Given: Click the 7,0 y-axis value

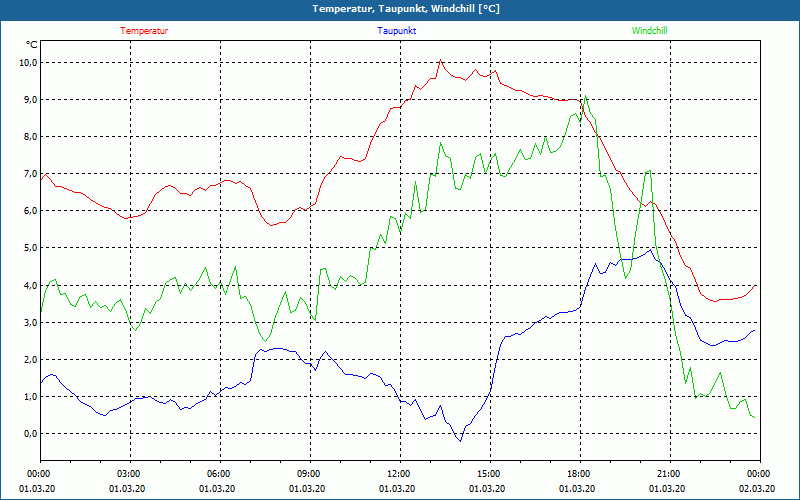Looking at the screenshot, I should (31, 173).
